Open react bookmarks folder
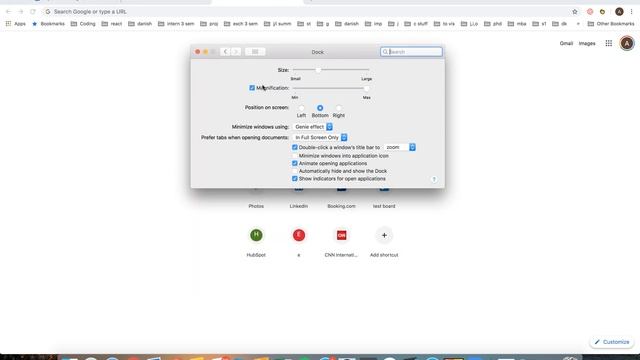This screenshot has width=640, height=360. click(x=112, y=24)
